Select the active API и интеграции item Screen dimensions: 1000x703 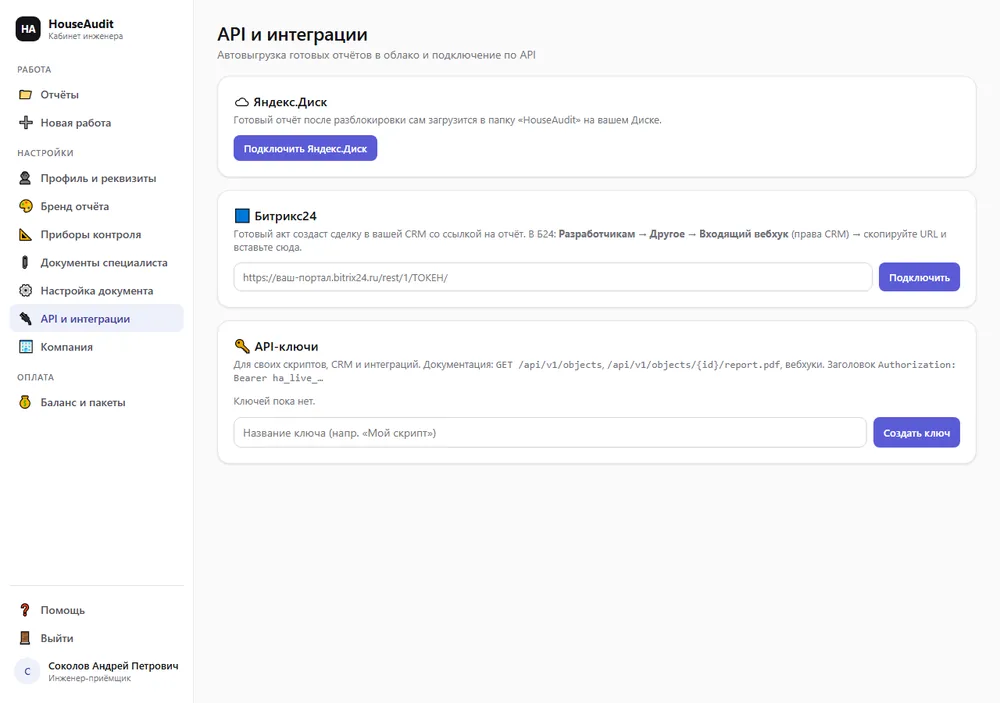pyautogui.click(x=96, y=318)
